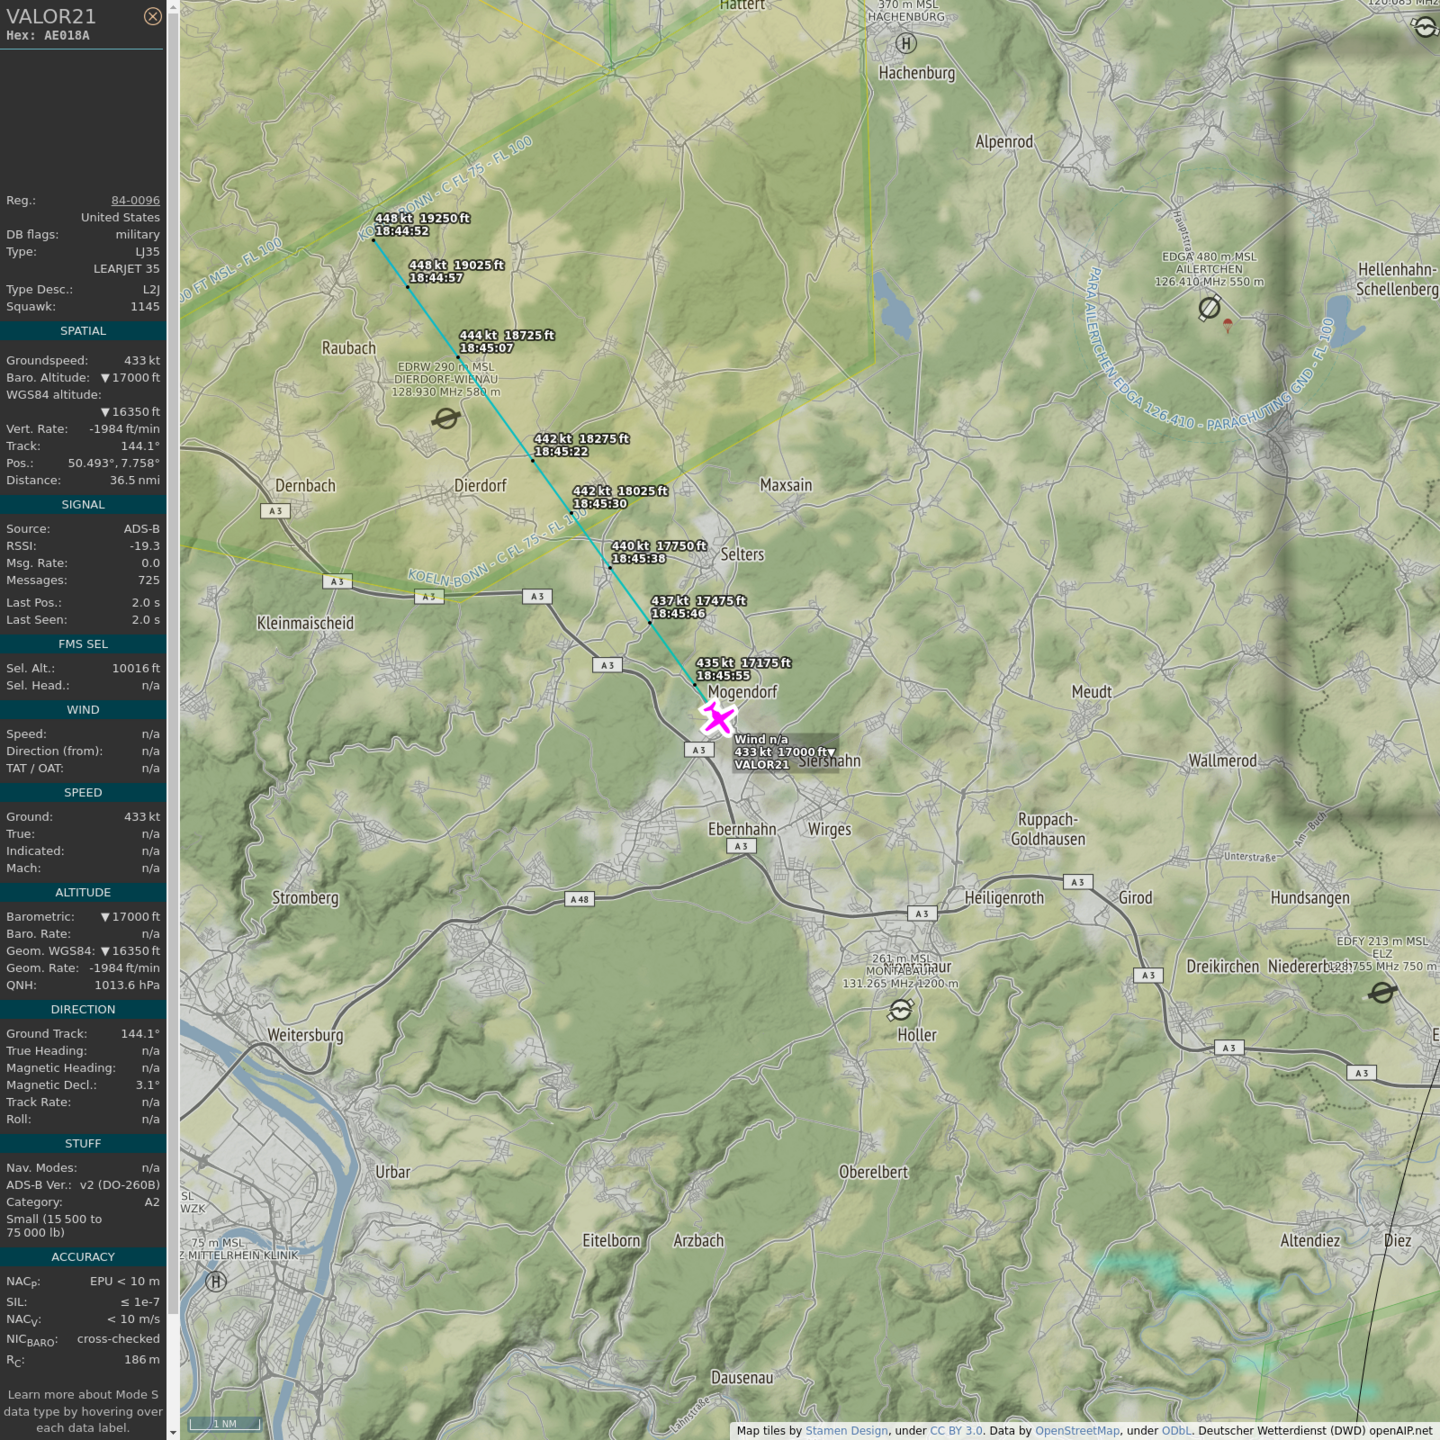Image resolution: width=1440 pixels, height=1440 pixels.
Task: Open the ODbL license link
Action: coord(1176,1431)
